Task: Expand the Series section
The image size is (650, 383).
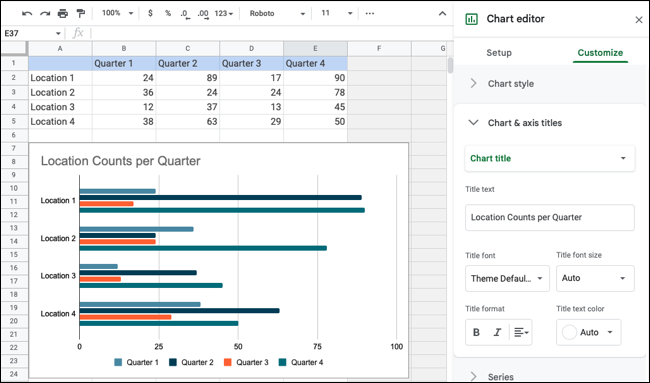Action: (x=550, y=376)
